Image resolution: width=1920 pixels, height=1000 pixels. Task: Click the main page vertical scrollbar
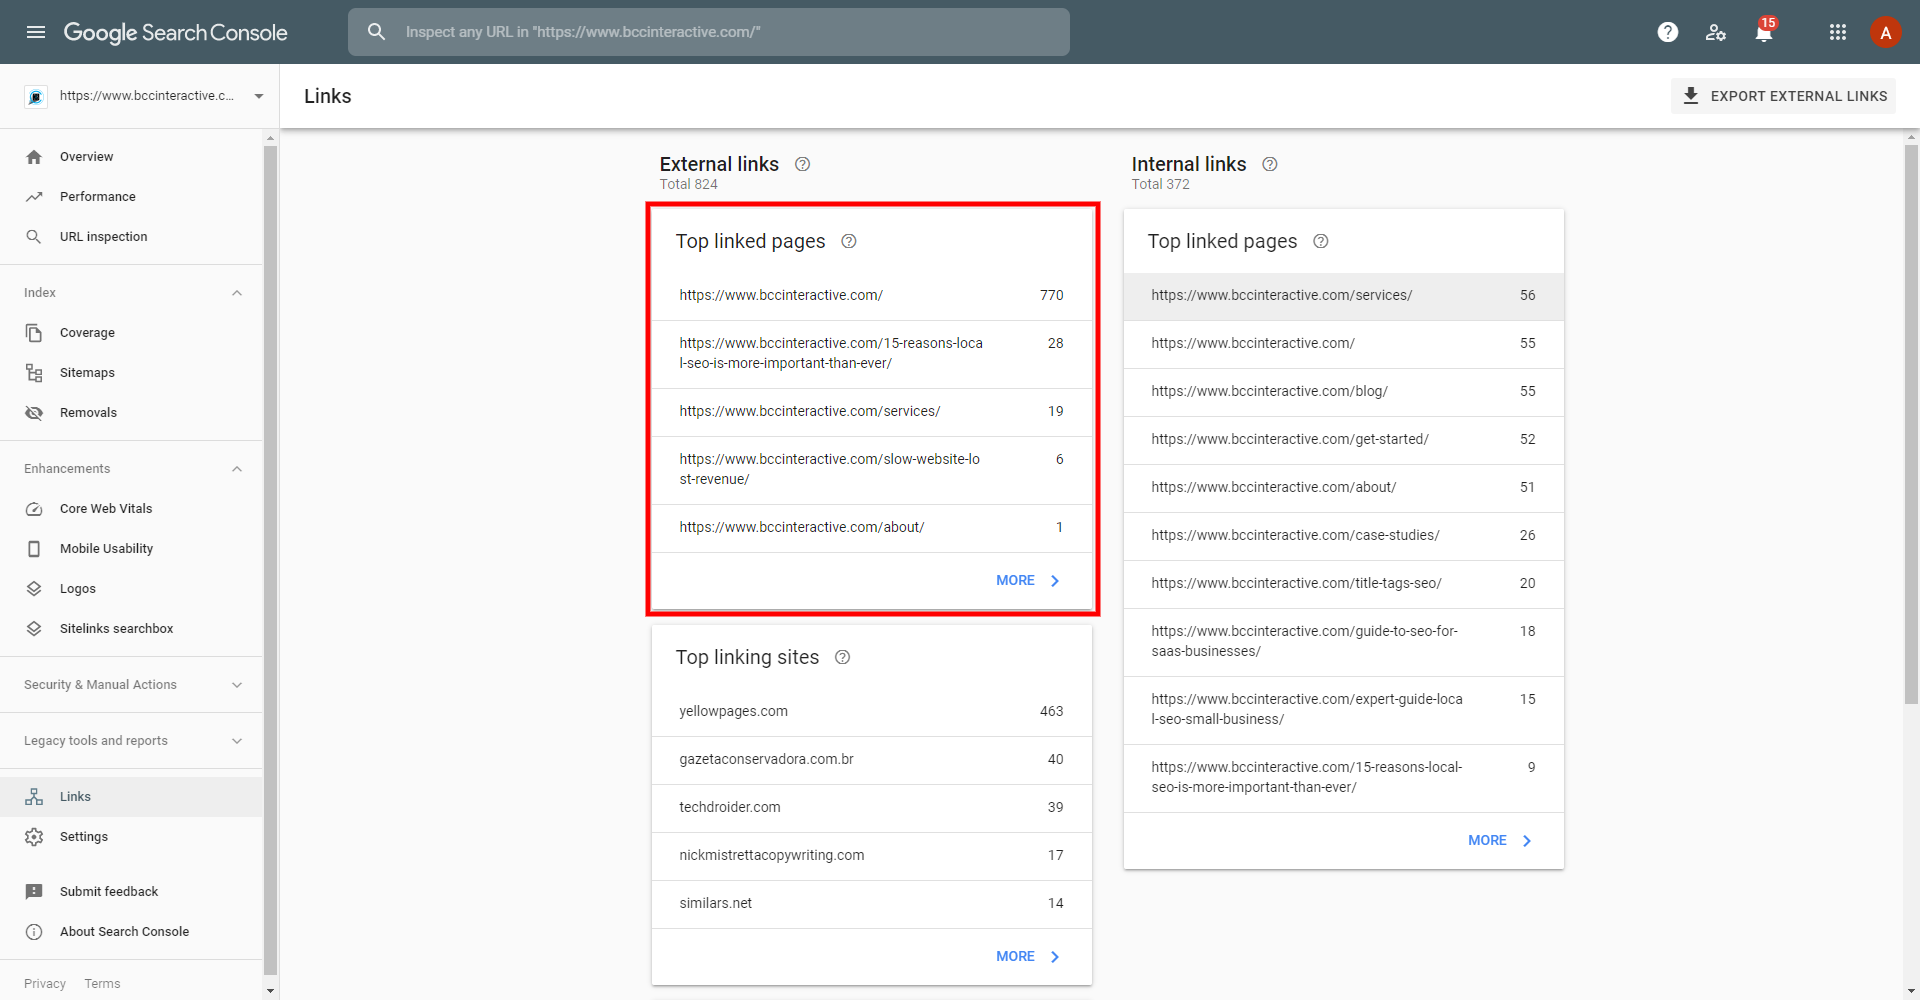[1911, 425]
